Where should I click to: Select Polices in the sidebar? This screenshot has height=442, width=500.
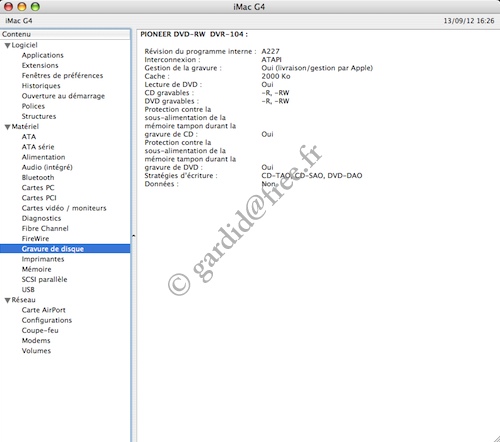click(33, 106)
